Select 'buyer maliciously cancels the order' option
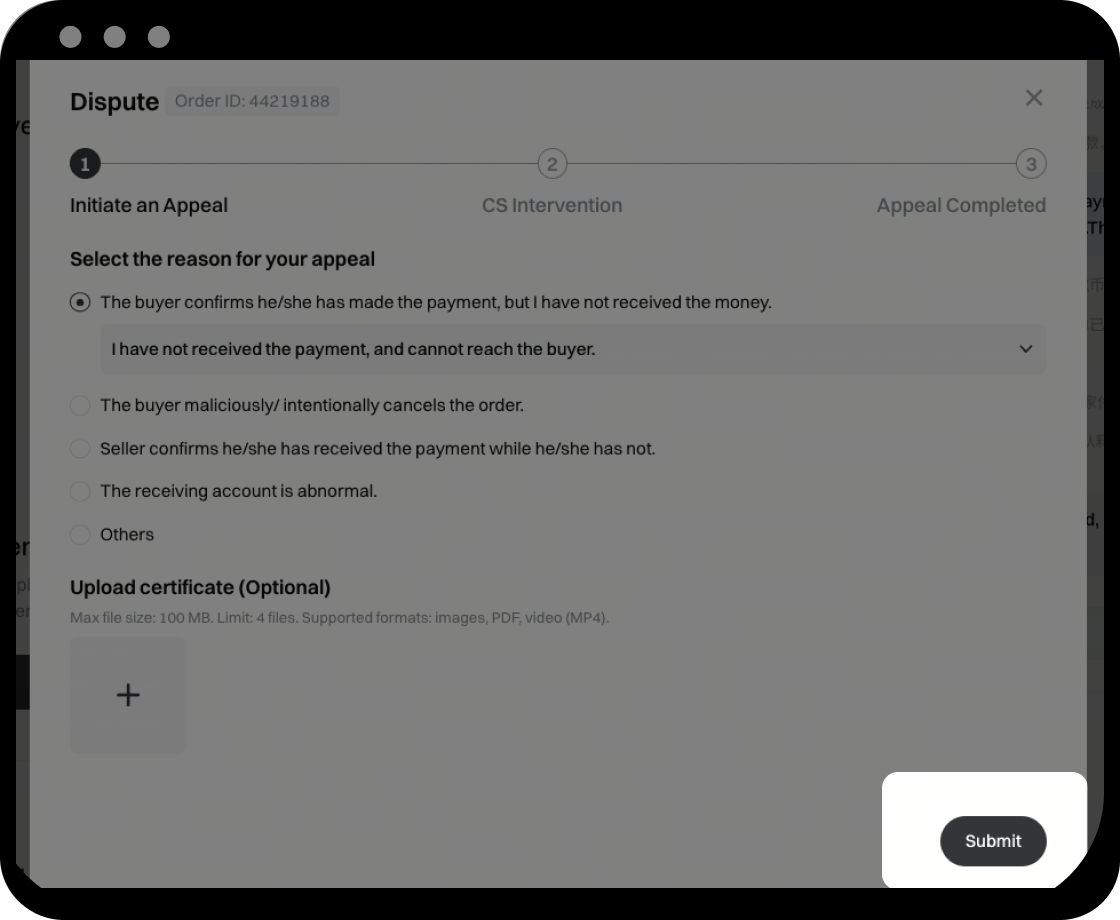The image size is (1120, 920). pos(80,405)
